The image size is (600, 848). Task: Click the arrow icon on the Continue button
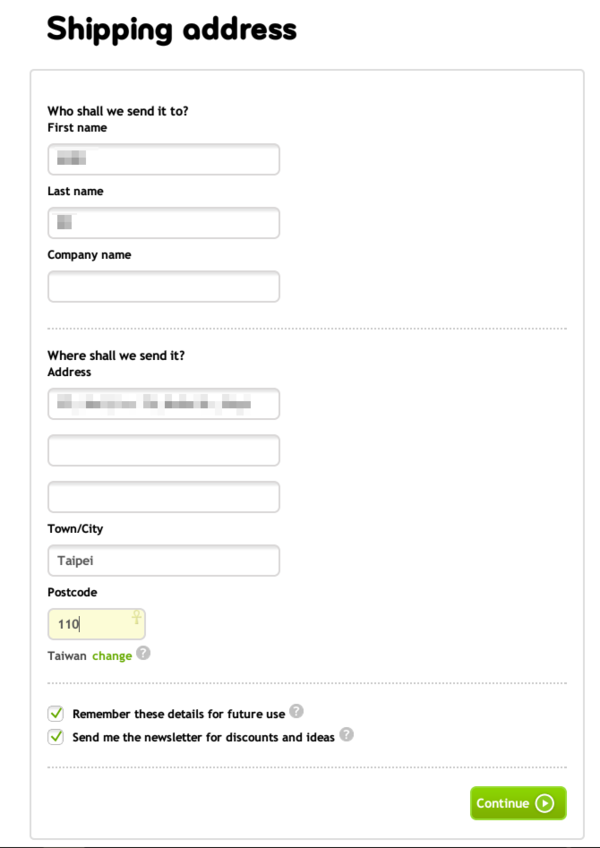coord(544,803)
